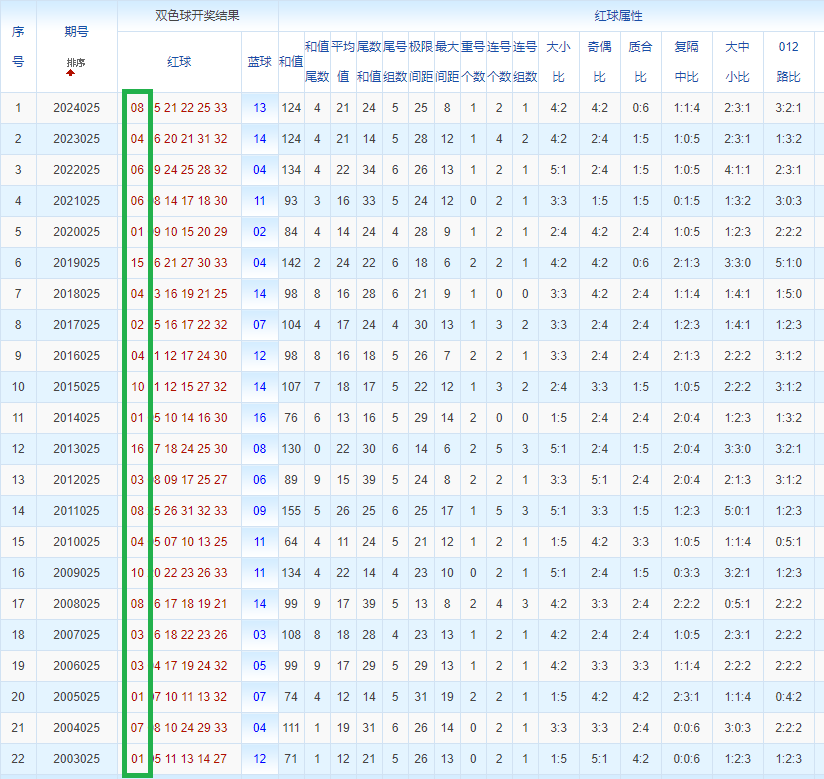Click issue number 2024025

click(76, 108)
